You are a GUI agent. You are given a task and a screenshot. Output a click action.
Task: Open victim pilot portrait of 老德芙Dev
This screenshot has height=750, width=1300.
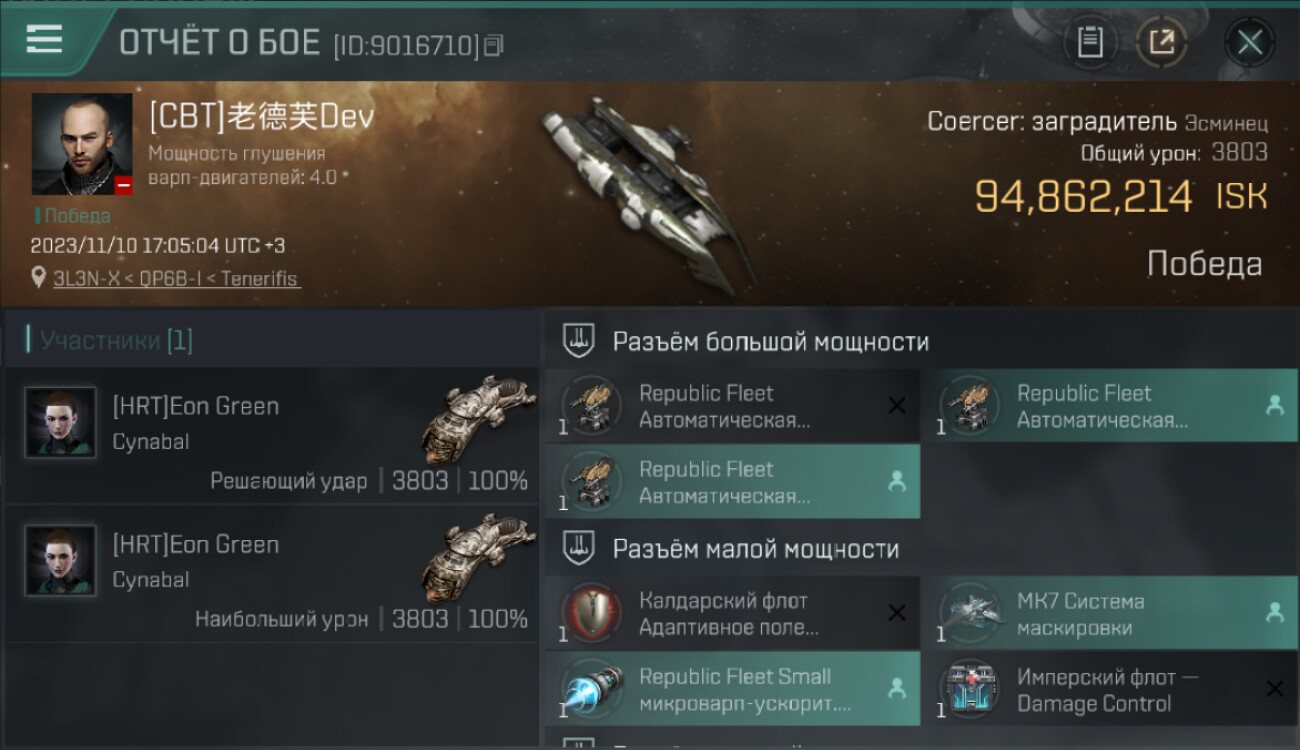tap(82, 144)
